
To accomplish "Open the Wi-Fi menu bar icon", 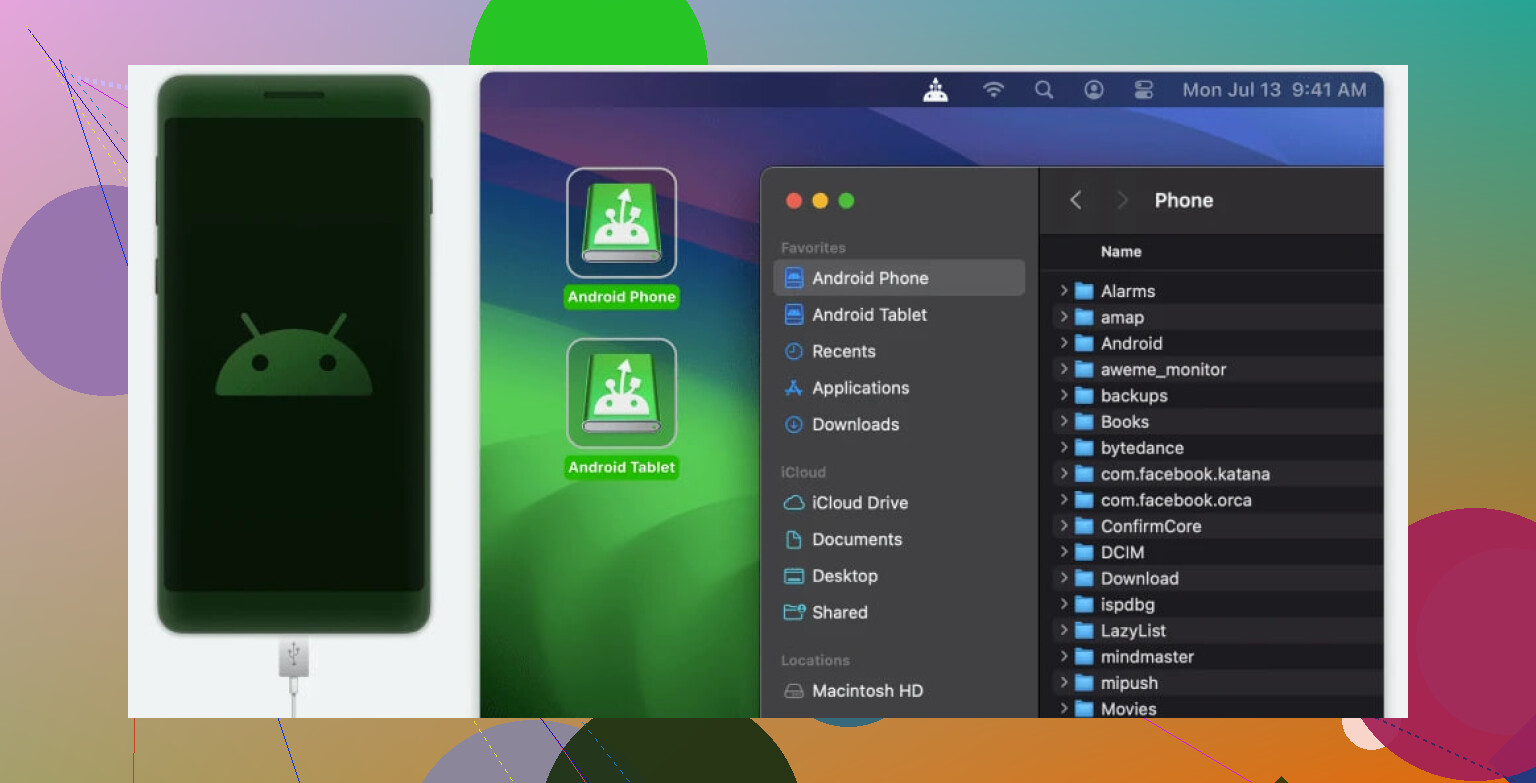I will tap(993, 90).
